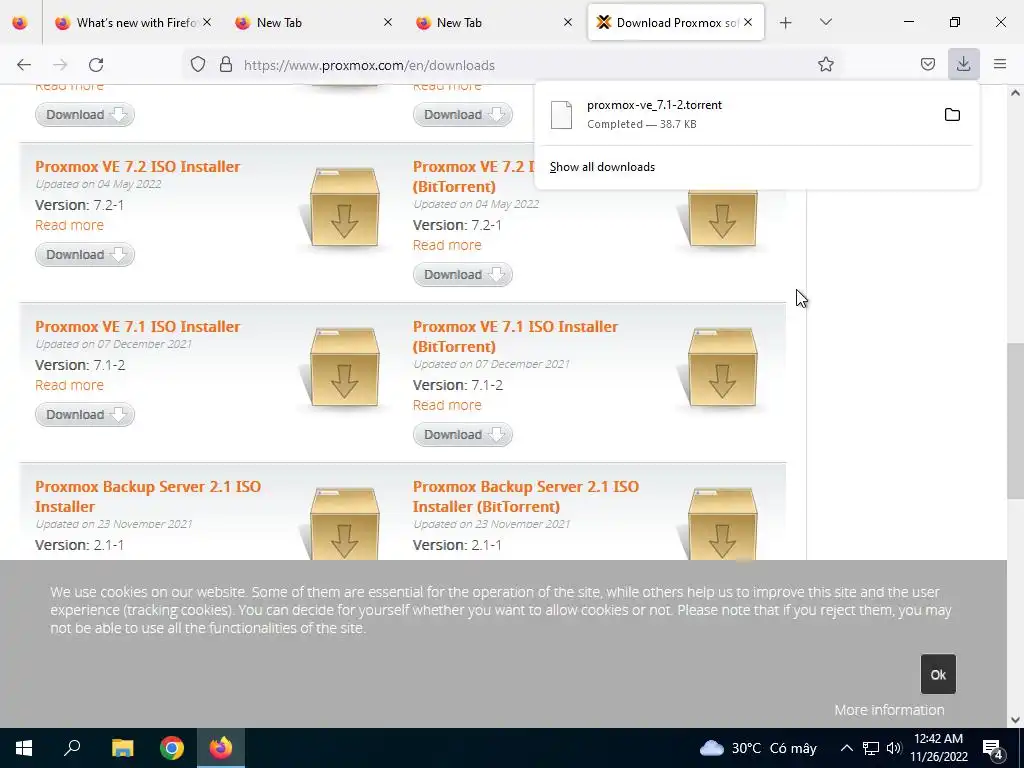Image resolution: width=1024 pixels, height=768 pixels.
Task: Close the Download Proxmox tab
Action: pos(748,22)
